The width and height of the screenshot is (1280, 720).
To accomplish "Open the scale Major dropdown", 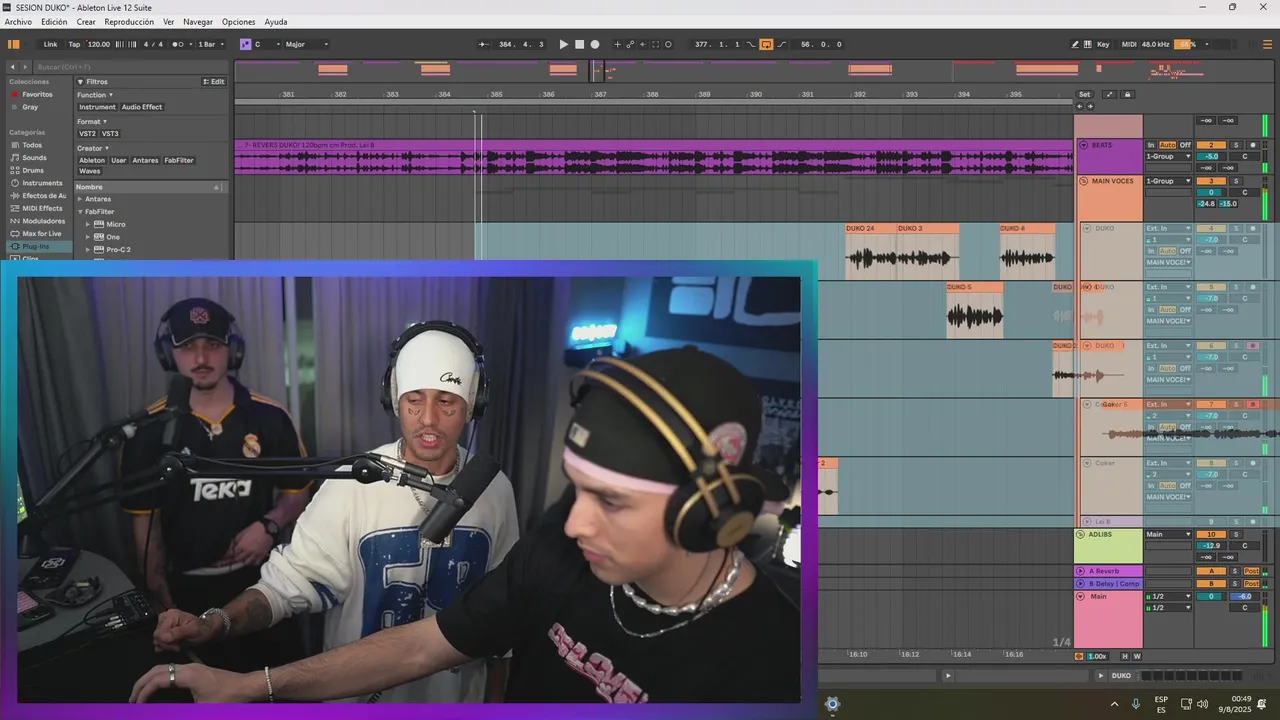I will point(306,44).
